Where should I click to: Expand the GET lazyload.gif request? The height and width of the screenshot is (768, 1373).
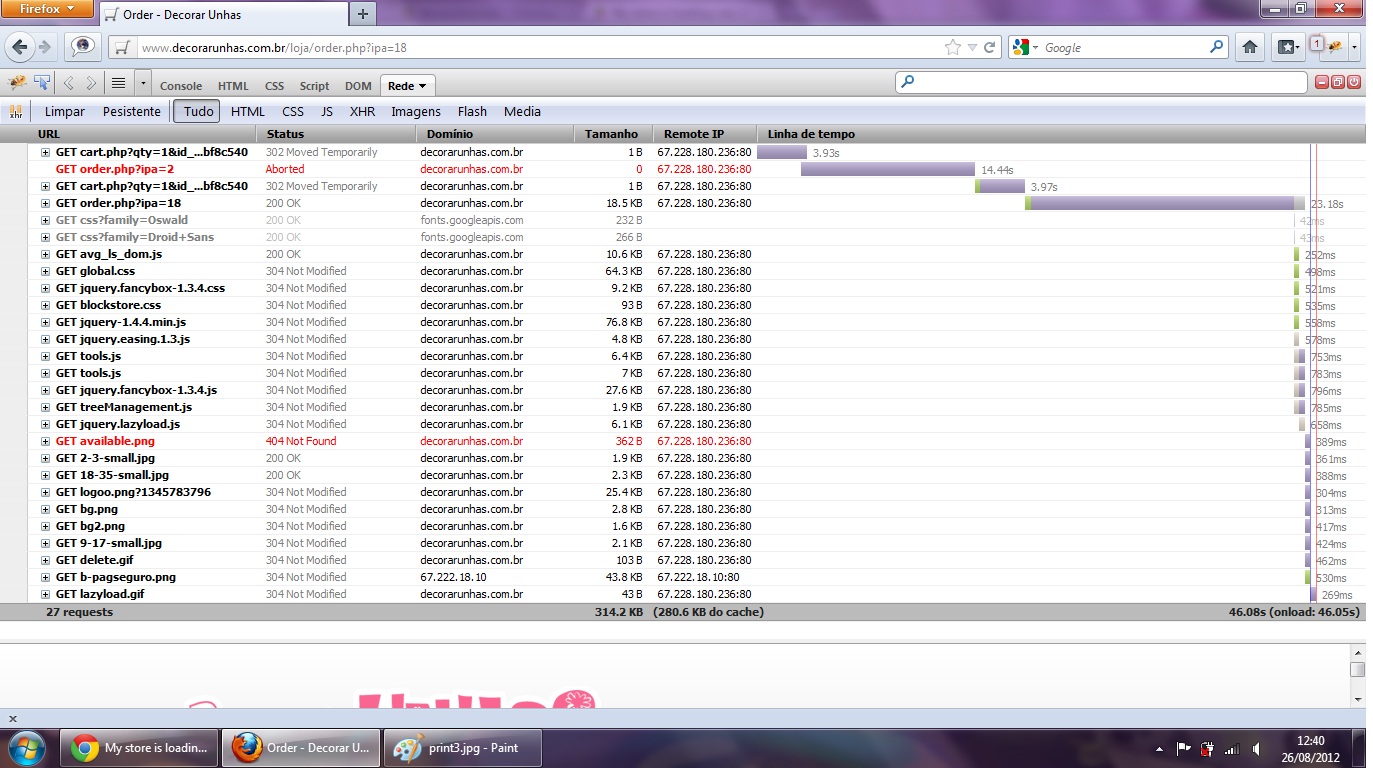pos(45,594)
